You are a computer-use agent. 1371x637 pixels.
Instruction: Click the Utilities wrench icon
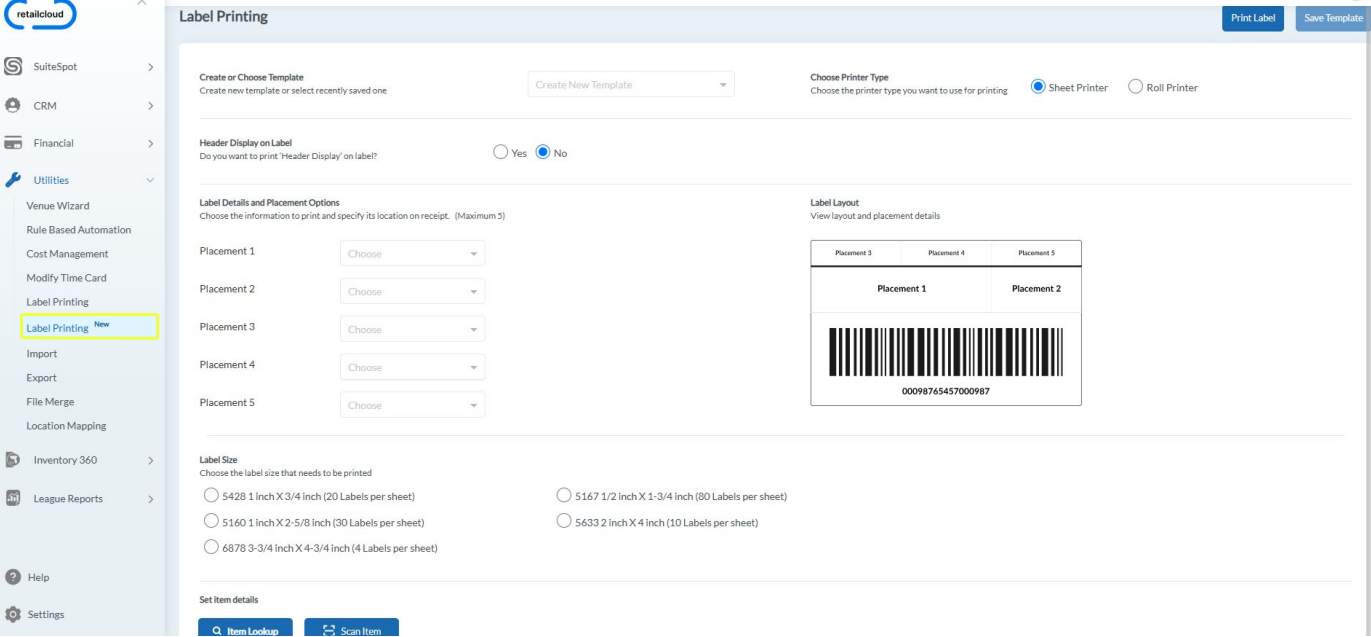pos(13,180)
